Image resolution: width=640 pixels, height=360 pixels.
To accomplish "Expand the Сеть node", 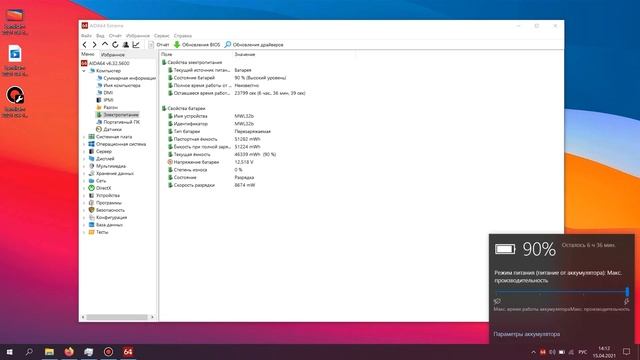I will point(84,181).
